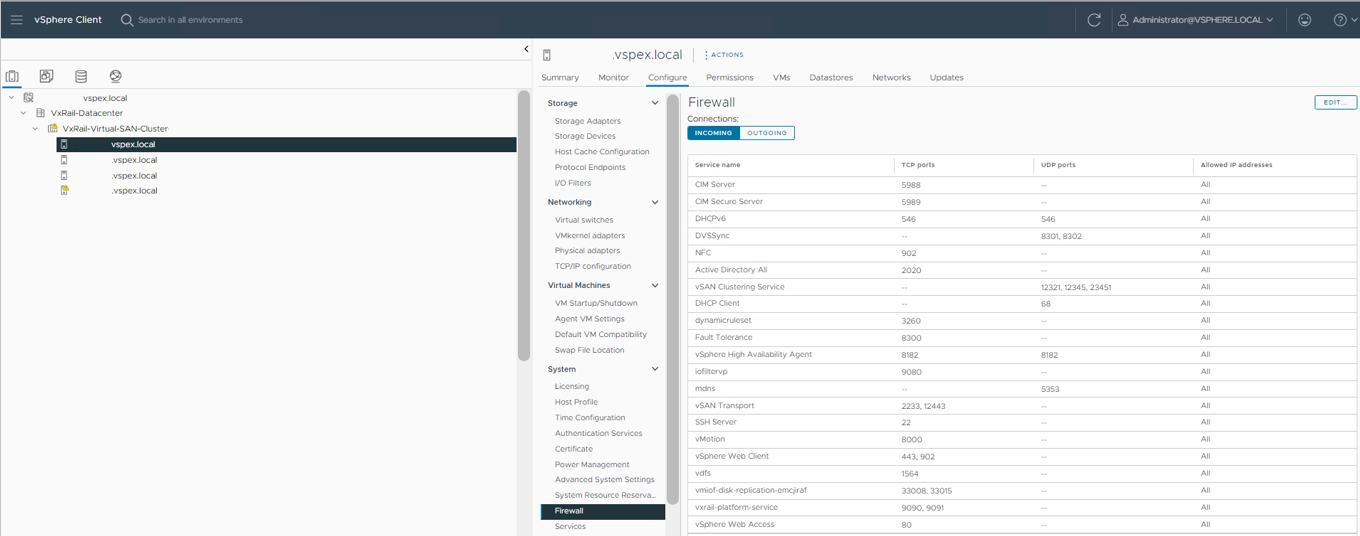
Task: Switch to Networking inventory view icon
Action: pos(116,76)
